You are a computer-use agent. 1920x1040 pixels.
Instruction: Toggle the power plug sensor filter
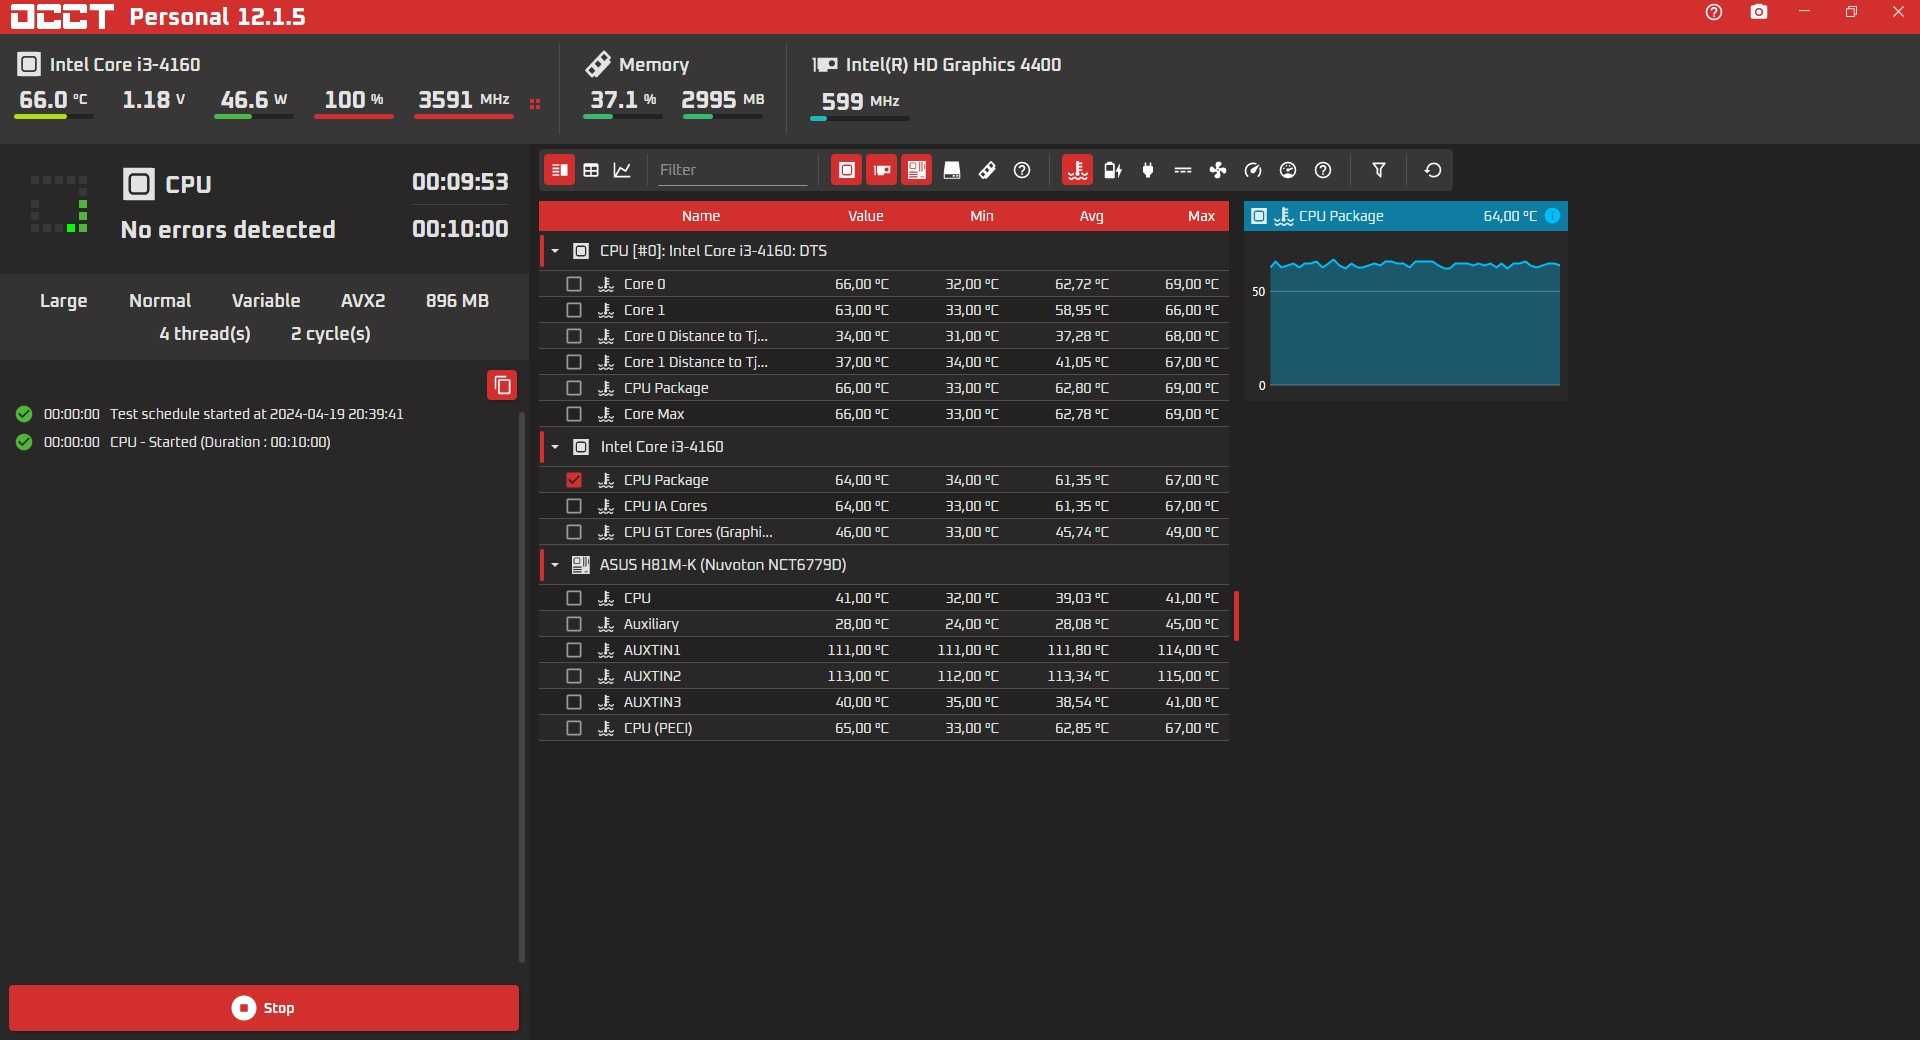coord(1148,170)
